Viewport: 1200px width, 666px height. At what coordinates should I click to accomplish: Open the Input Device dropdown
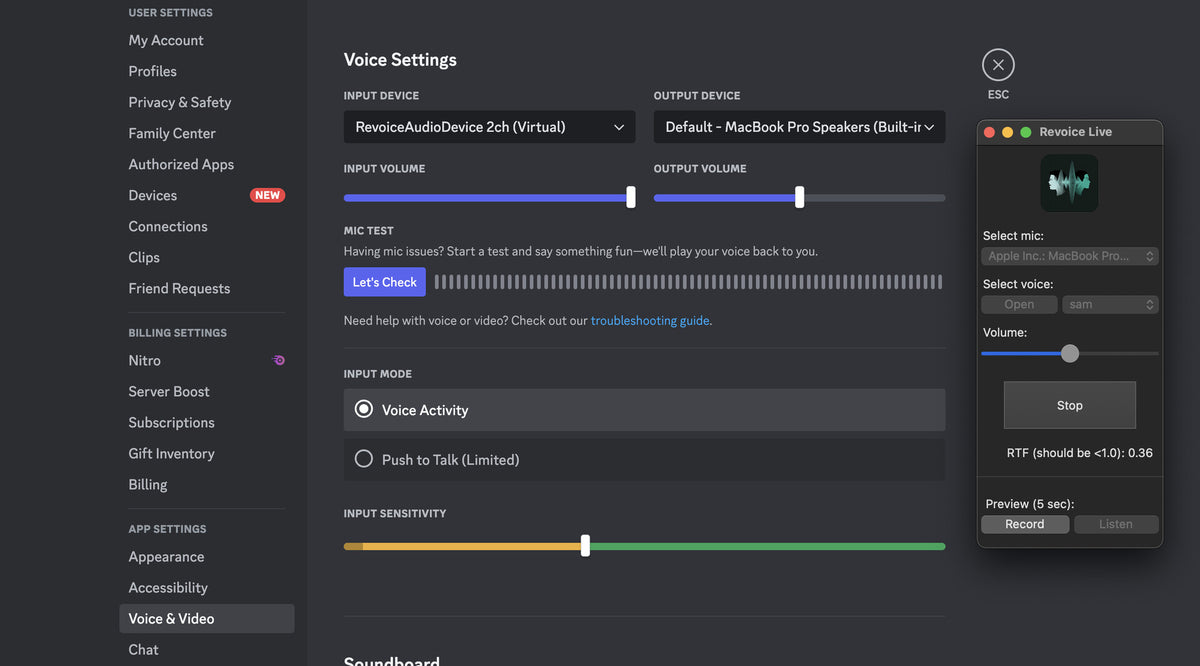[489, 127]
